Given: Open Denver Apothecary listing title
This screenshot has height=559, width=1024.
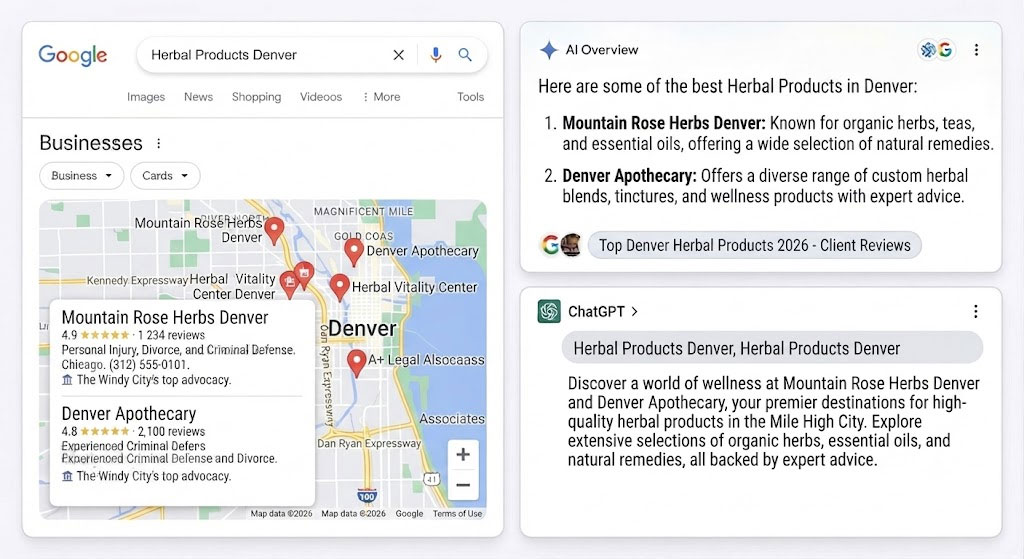Looking at the screenshot, I should [129, 414].
